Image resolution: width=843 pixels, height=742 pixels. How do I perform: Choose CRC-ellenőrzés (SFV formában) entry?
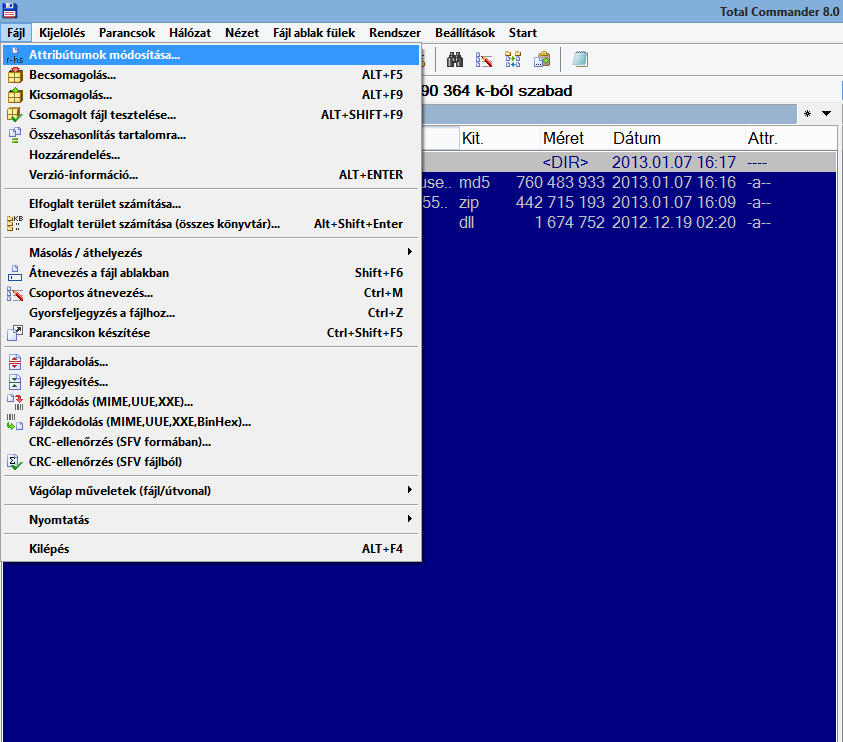click(x=211, y=442)
